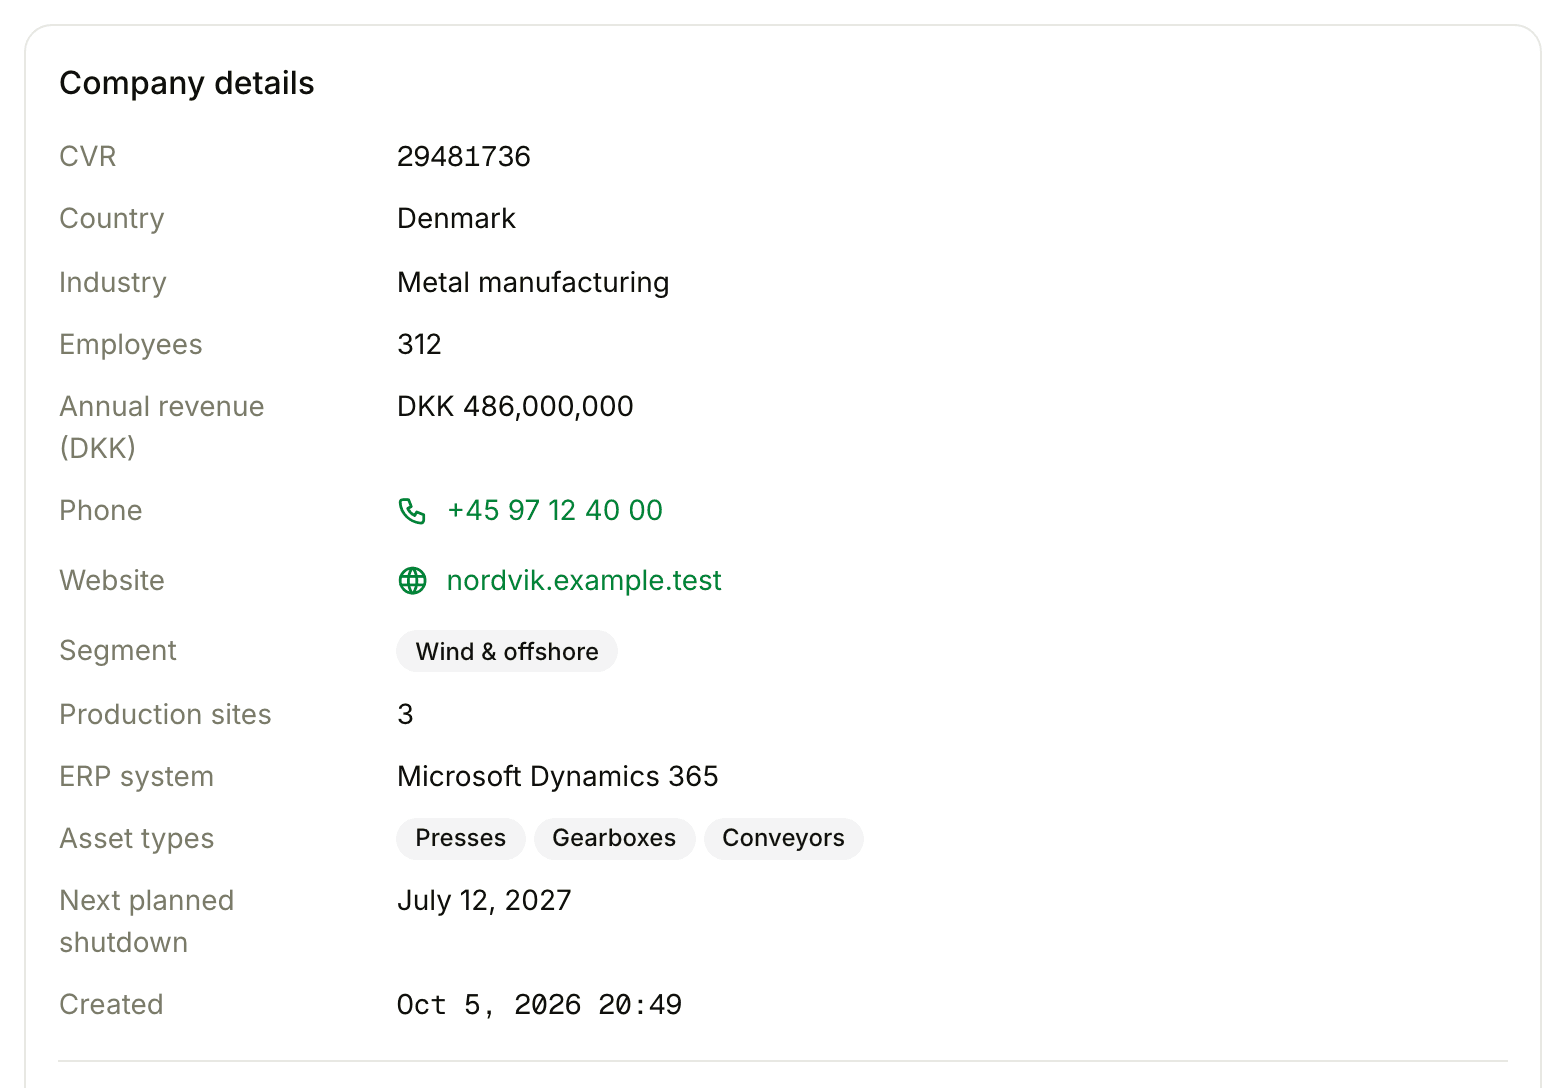This screenshot has width=1567, height=1088.
Task: Click the Industry field label
Action: (x=113, y=282)
